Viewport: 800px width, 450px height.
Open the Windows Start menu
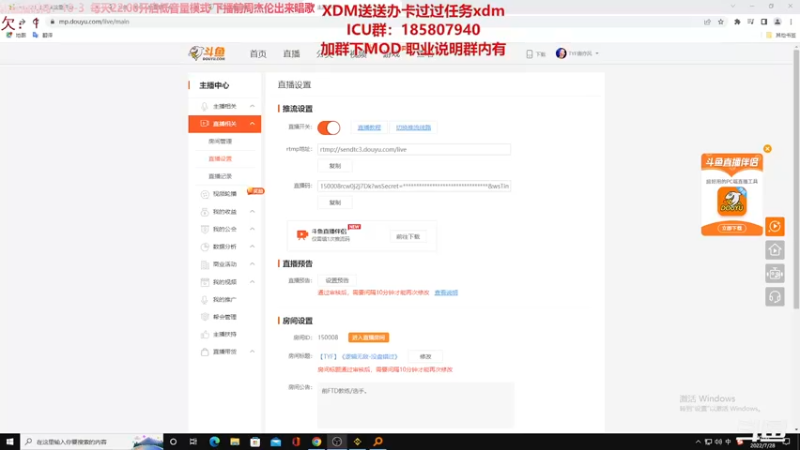coord(10,442)
